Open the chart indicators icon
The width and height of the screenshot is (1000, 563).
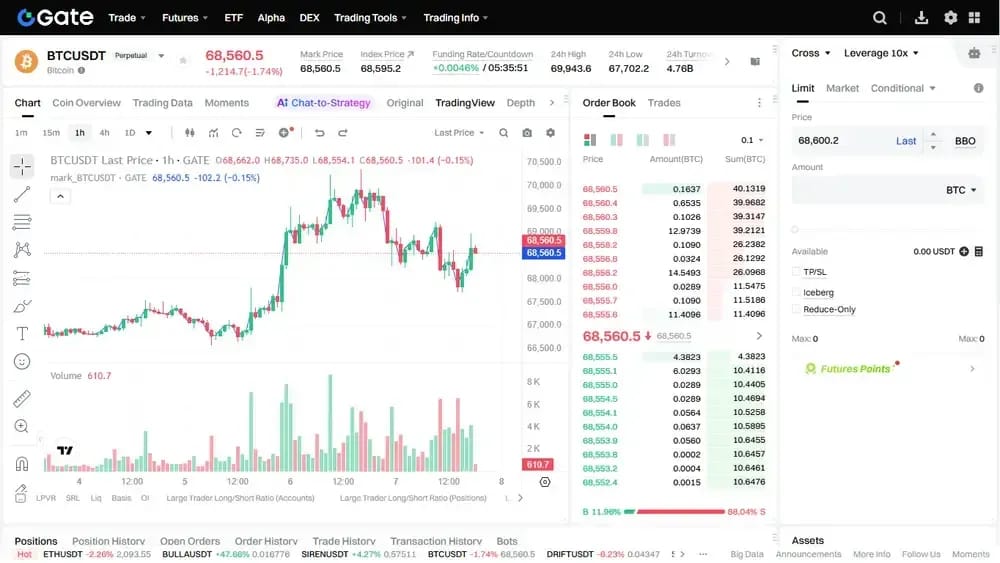pos(213,133)
